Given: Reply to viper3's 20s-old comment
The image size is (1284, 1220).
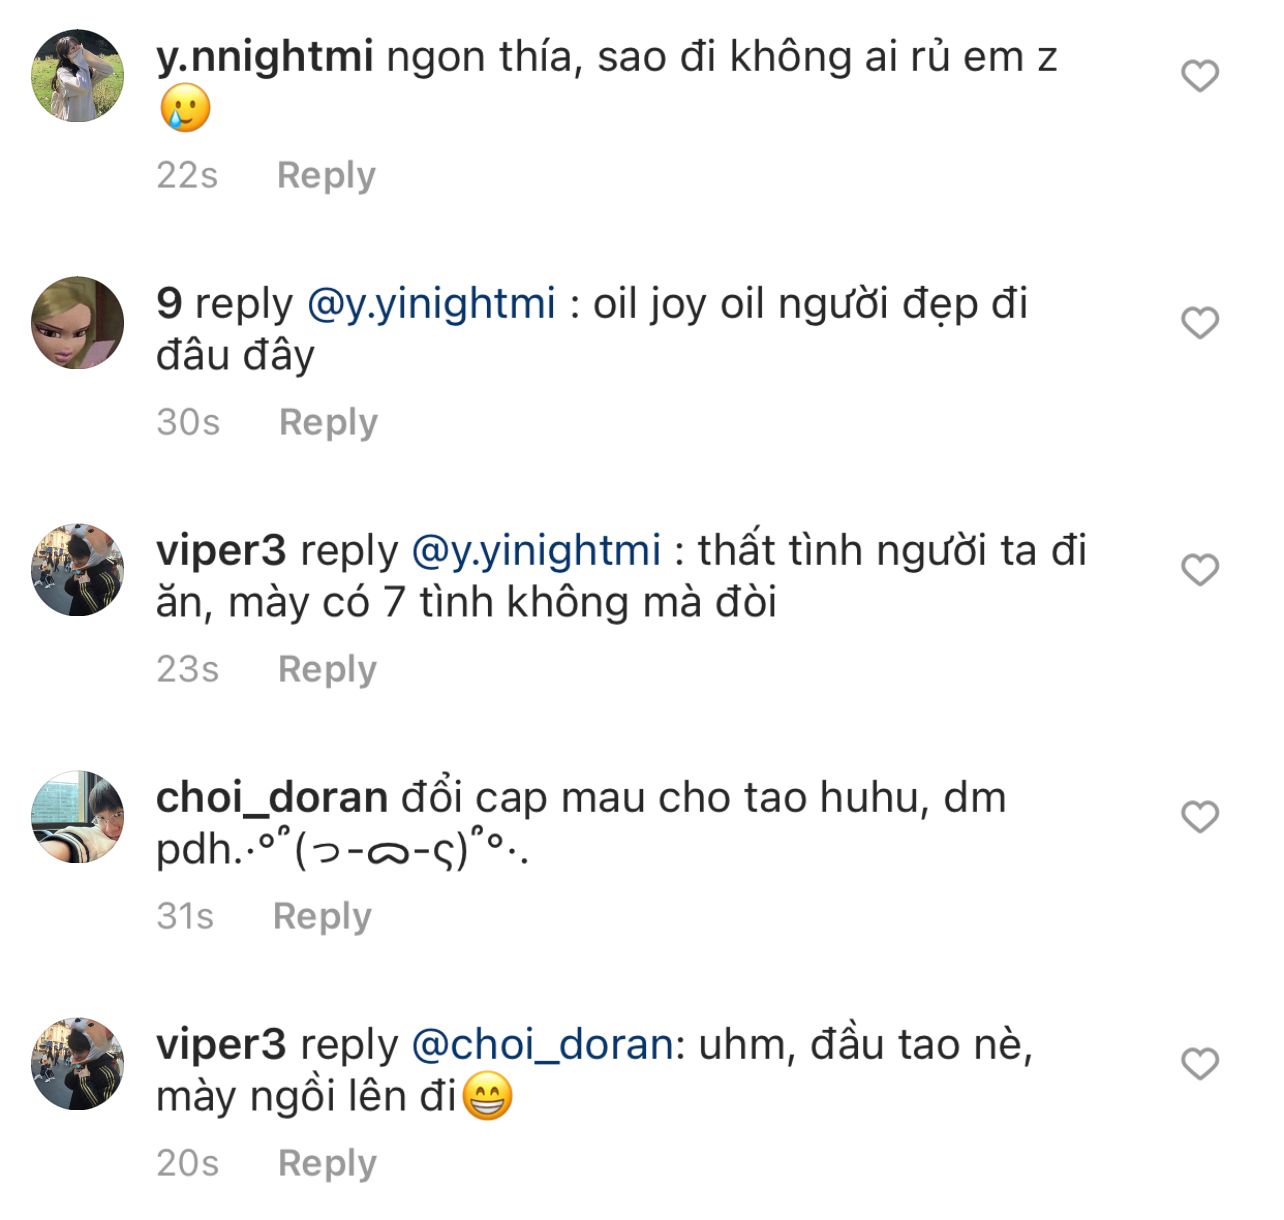Looking at the screenshot, I should tap(327, 1163).
